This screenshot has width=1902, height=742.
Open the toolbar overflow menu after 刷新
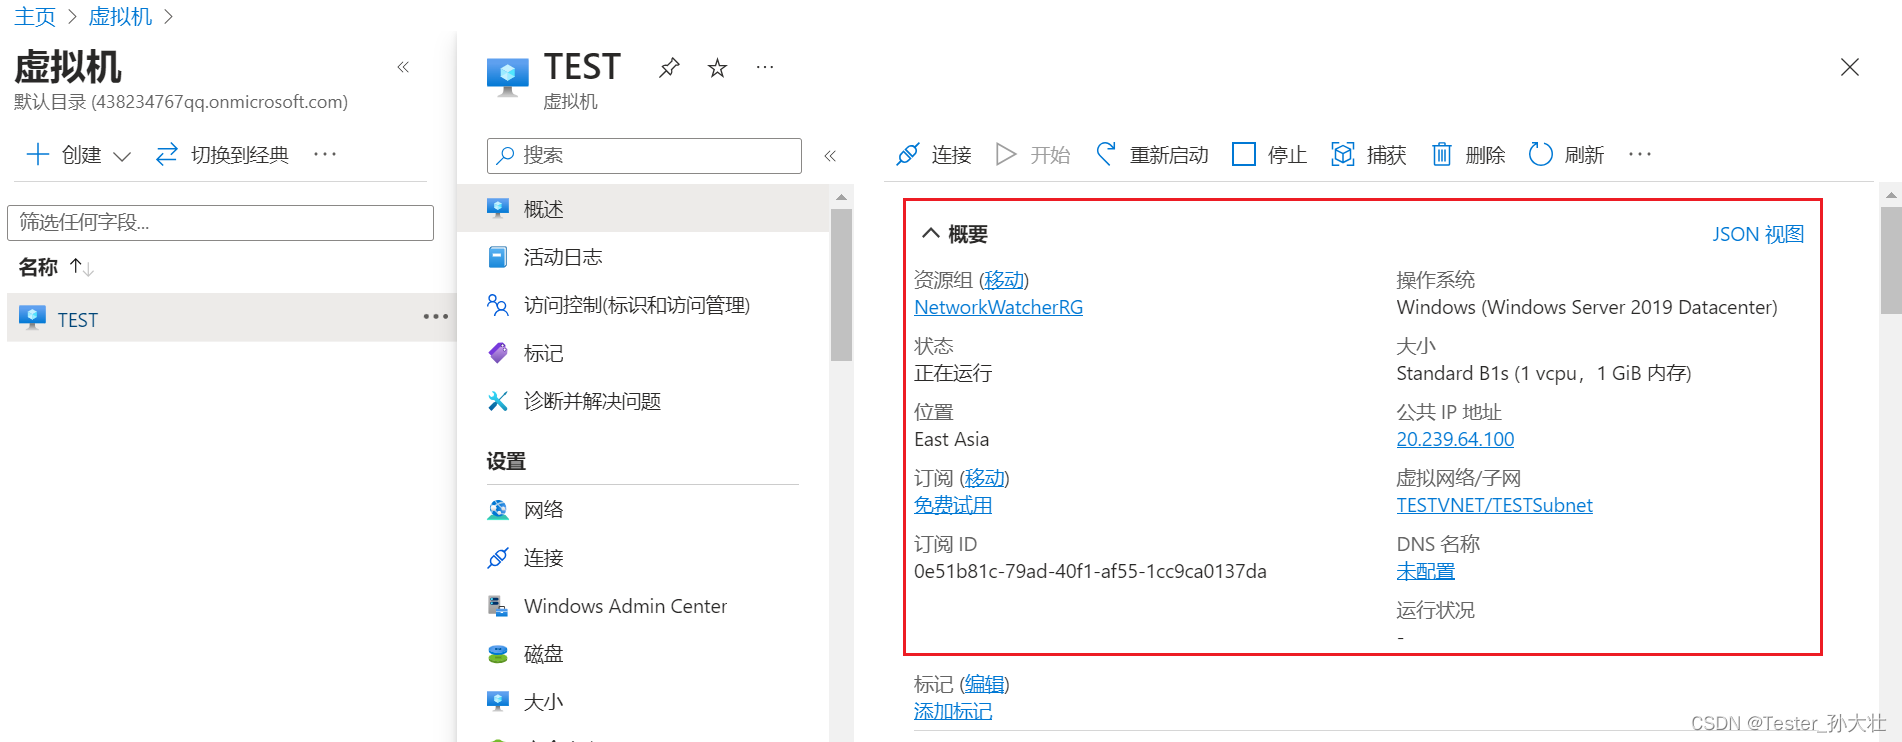click(1640, 155)
